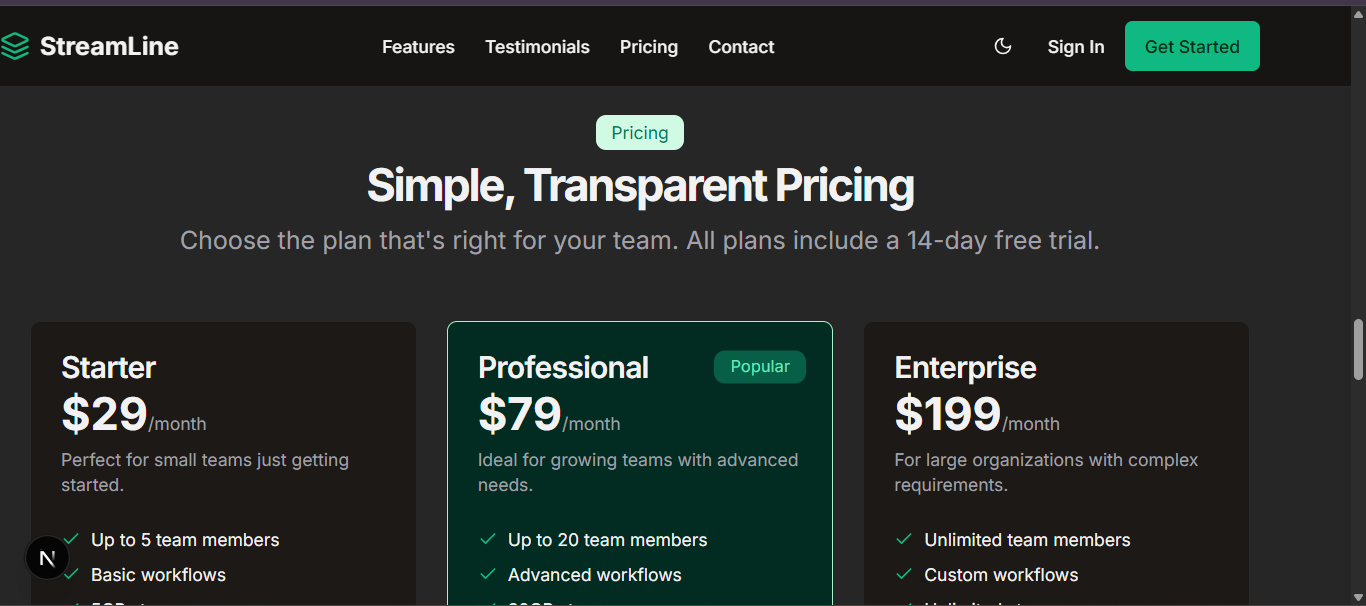The height and width of the screenshot is (606, 1366).
Task: Click checkmark next to Custom workflows
Action: click(x=904, y=574)
